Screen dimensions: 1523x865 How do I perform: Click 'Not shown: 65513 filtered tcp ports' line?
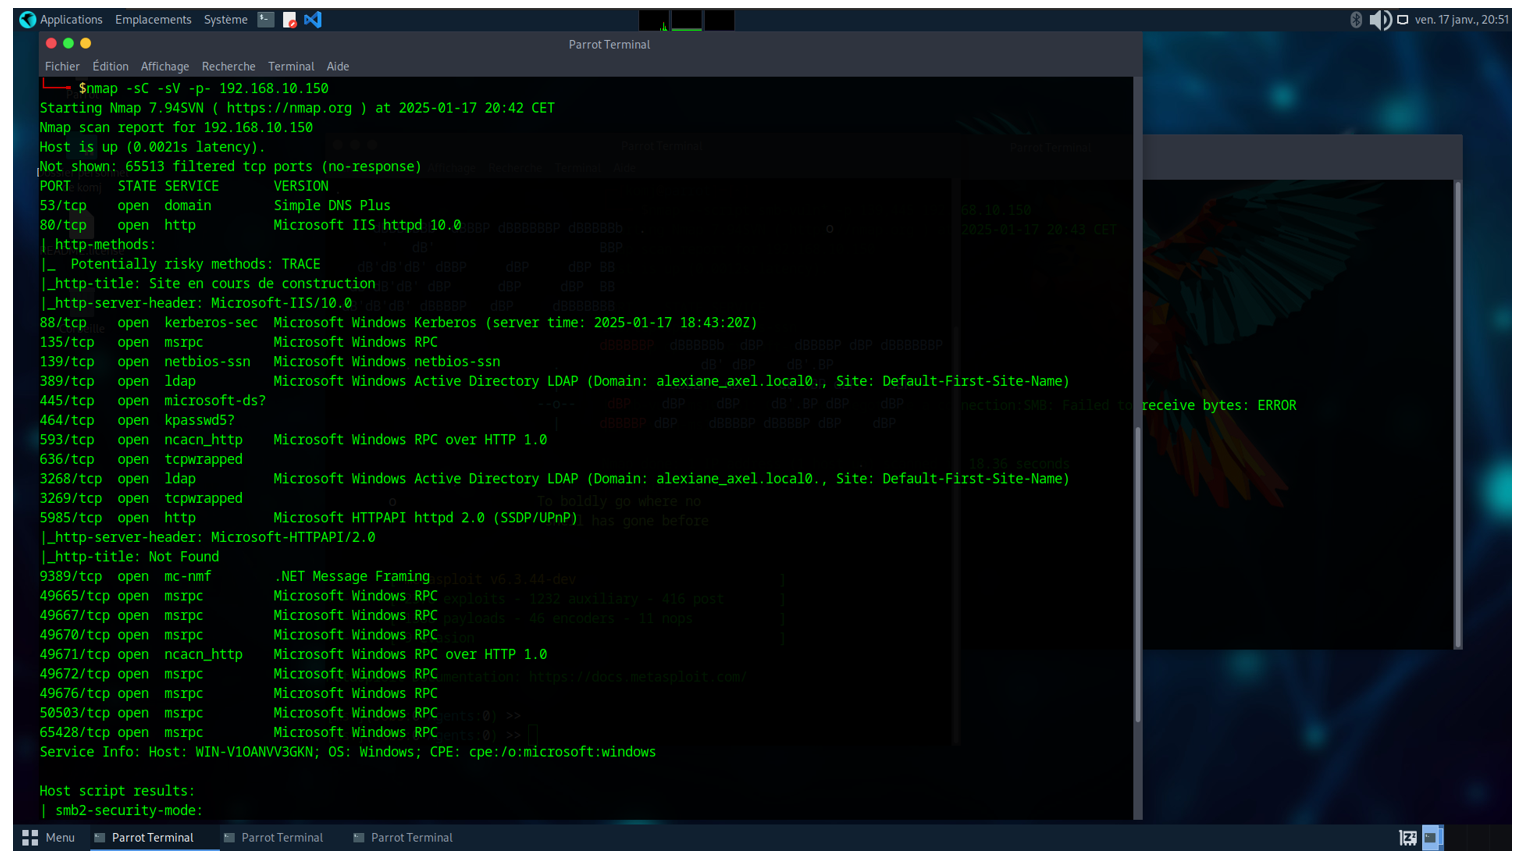230,166
